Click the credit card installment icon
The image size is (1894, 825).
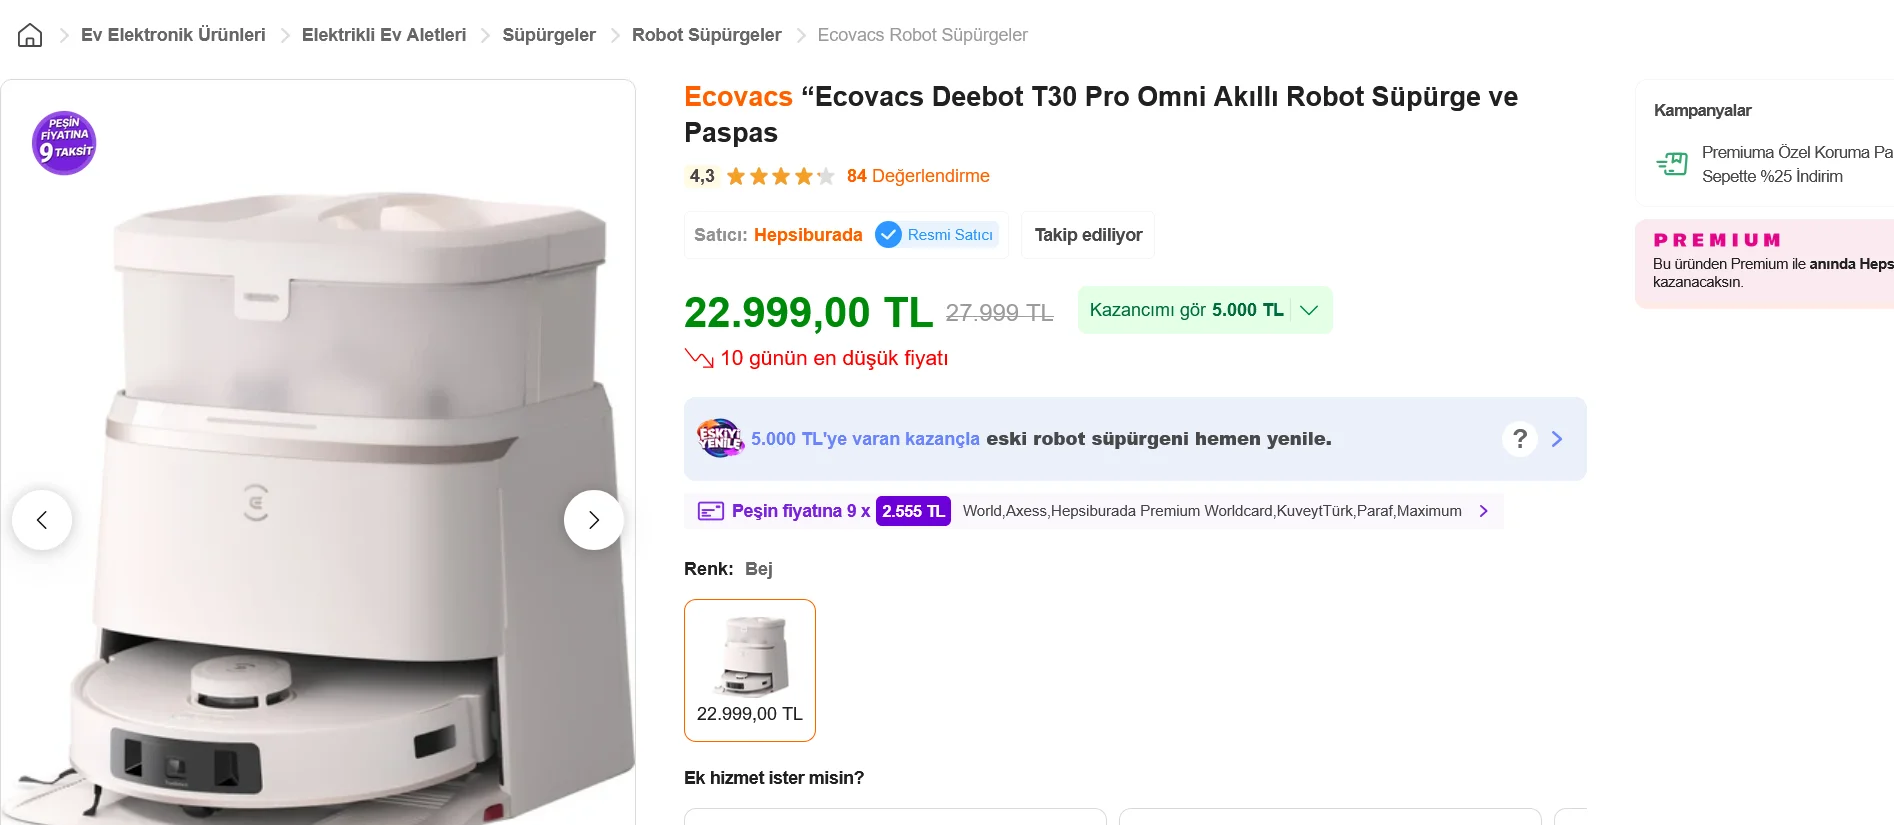click(x=710, y=511)
